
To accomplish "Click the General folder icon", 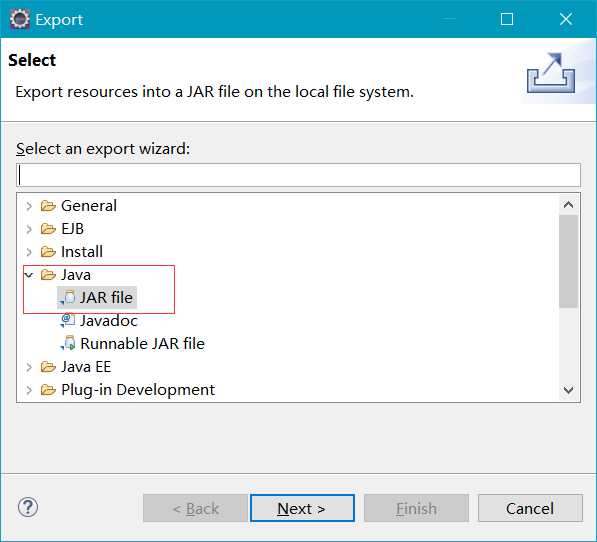I will coord(48,206).
